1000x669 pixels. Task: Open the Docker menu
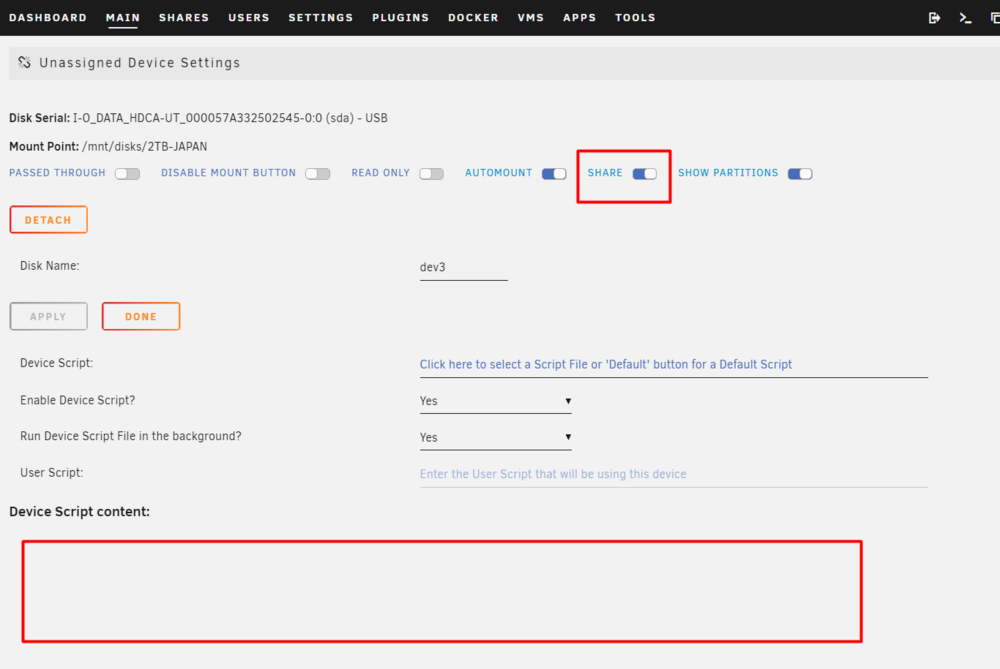coord(473,18)
